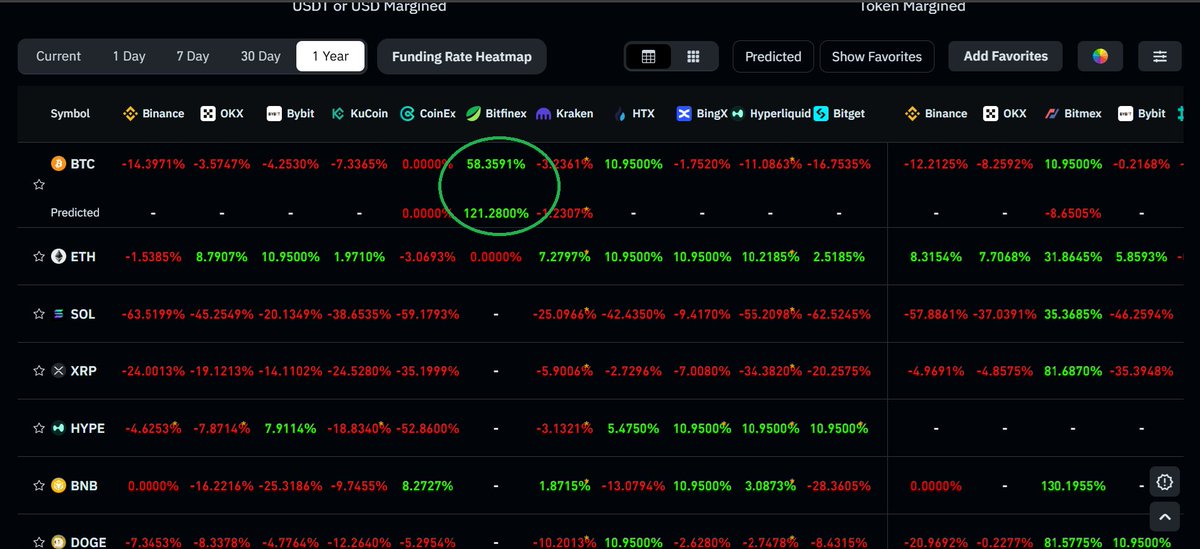Viewport: 1200px width, 549px height.
Task: Click Show Favorites button
Action: pyautogui.click(x=877, y=57)
